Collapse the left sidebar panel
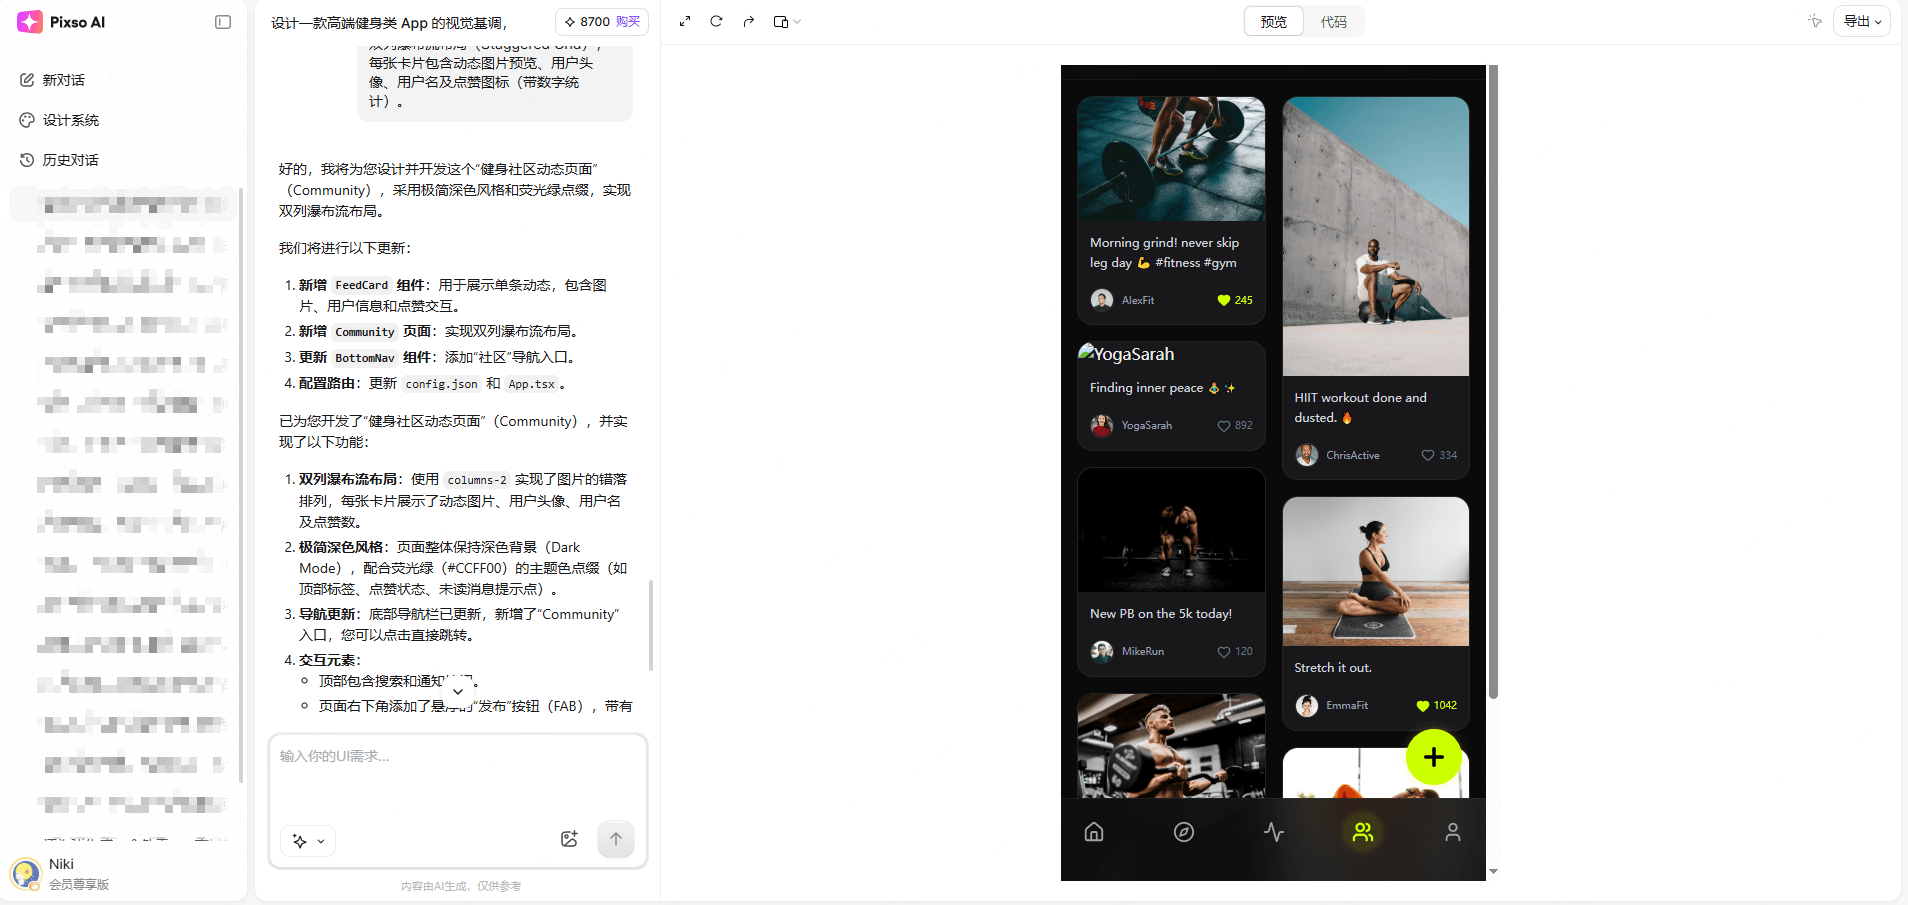 click(x=223, y=22)
